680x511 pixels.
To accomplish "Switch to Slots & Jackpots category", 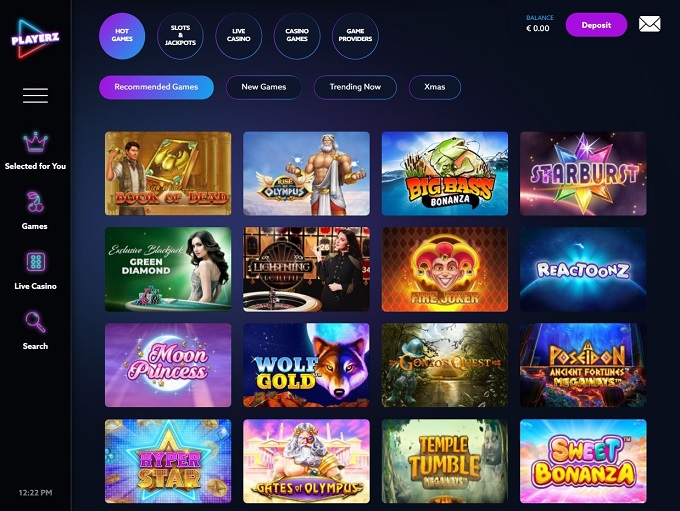I will (180, 36).
